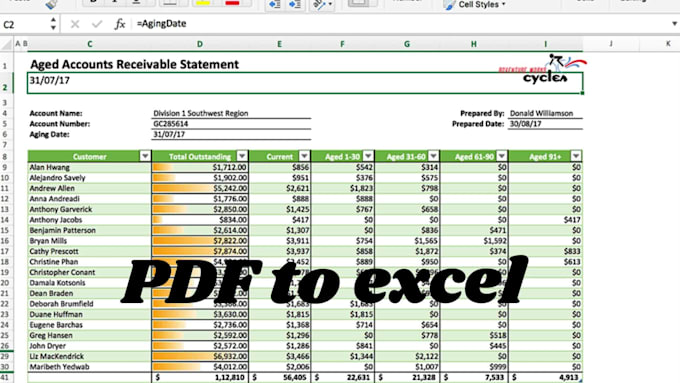
Task: Click the fx Insert Function icon
Action: (120, 24)
